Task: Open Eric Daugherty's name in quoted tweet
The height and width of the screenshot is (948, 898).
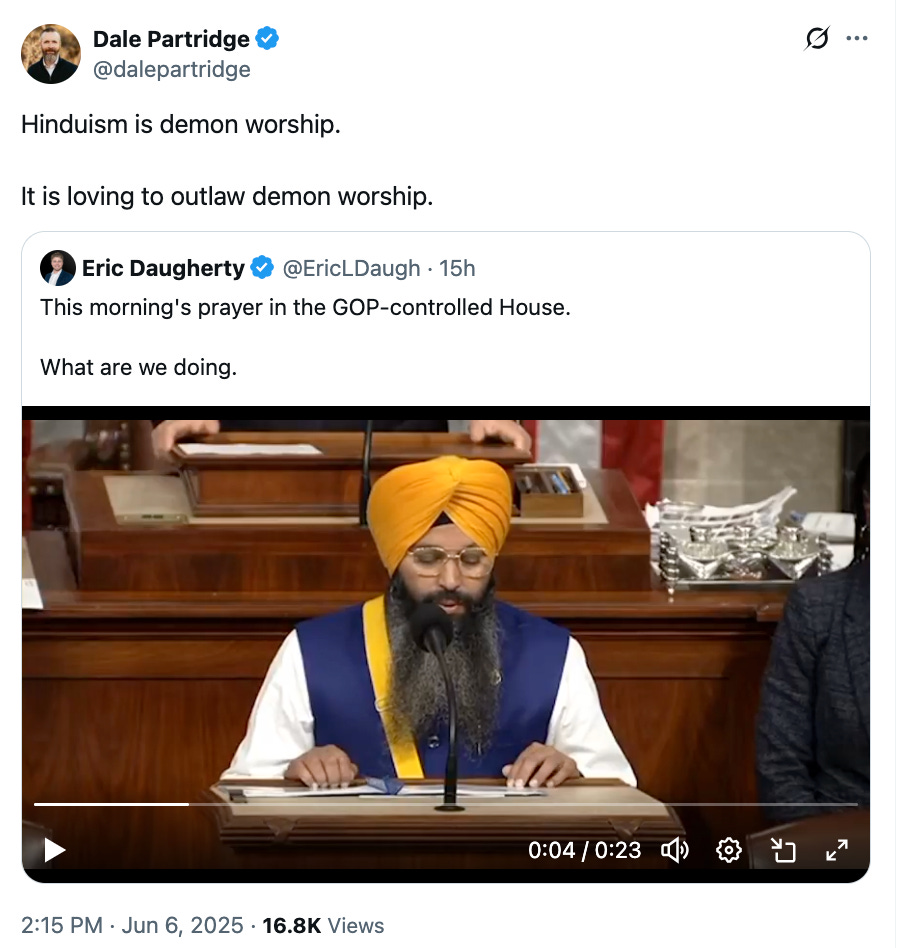Action: pos(163,268)
